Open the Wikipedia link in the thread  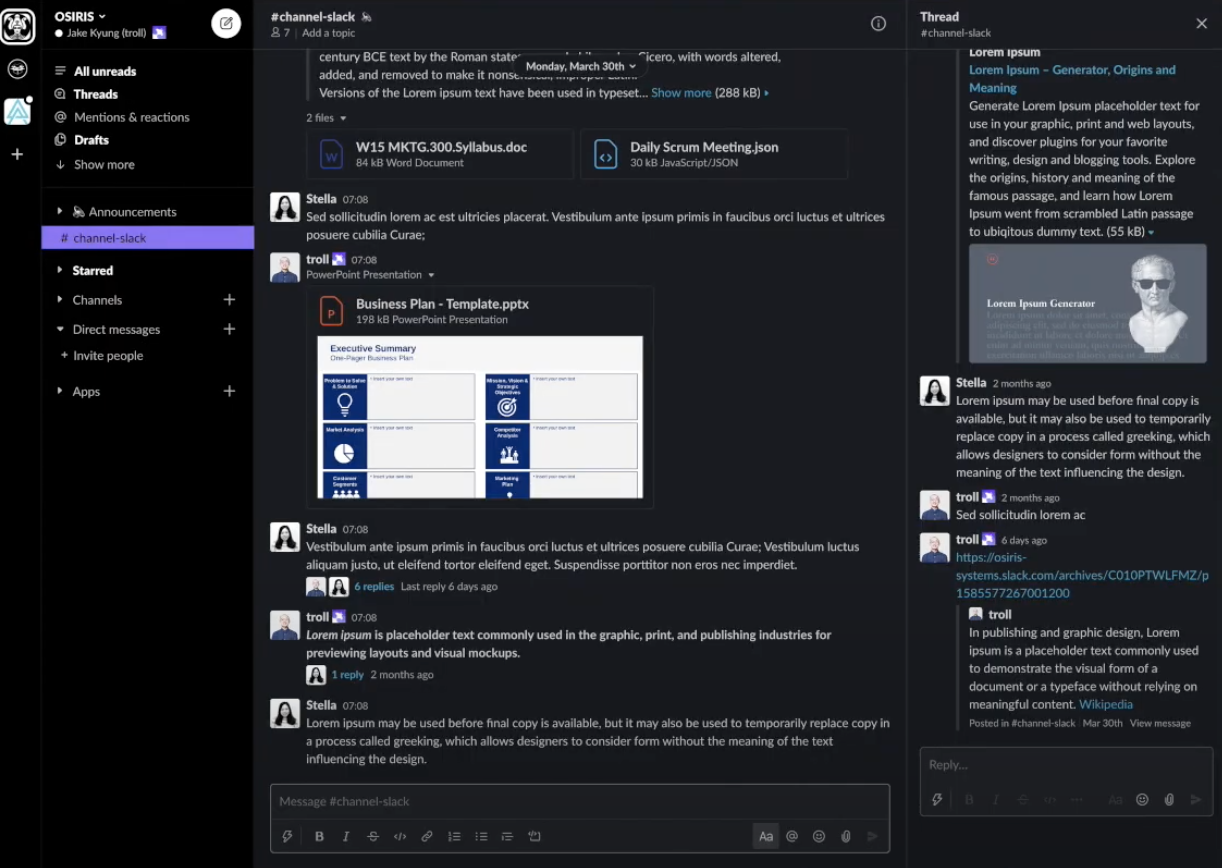click(x=1106, y=704)
